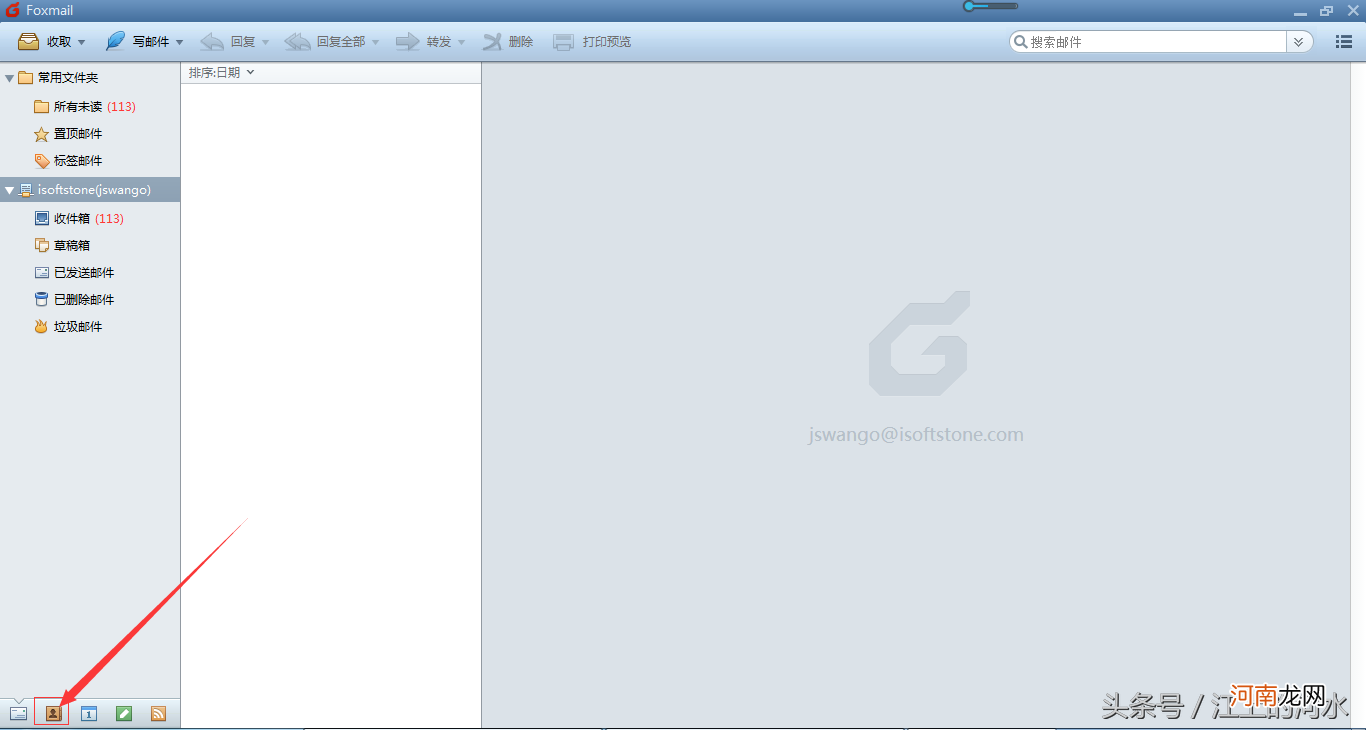This screenshot has width=1366, height=730.
Task: Click the 回复全部 reply-all button
Action: tap(324, 42)
